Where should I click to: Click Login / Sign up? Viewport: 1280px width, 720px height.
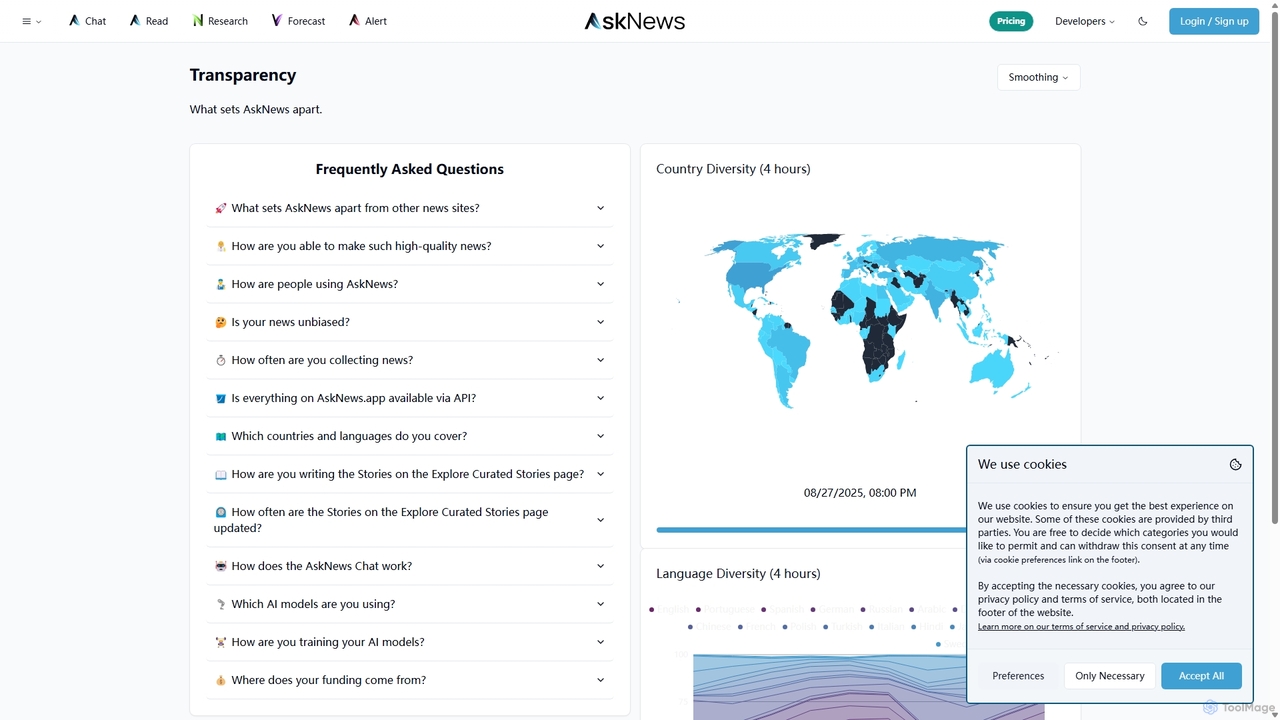(x=1214, y=21)
